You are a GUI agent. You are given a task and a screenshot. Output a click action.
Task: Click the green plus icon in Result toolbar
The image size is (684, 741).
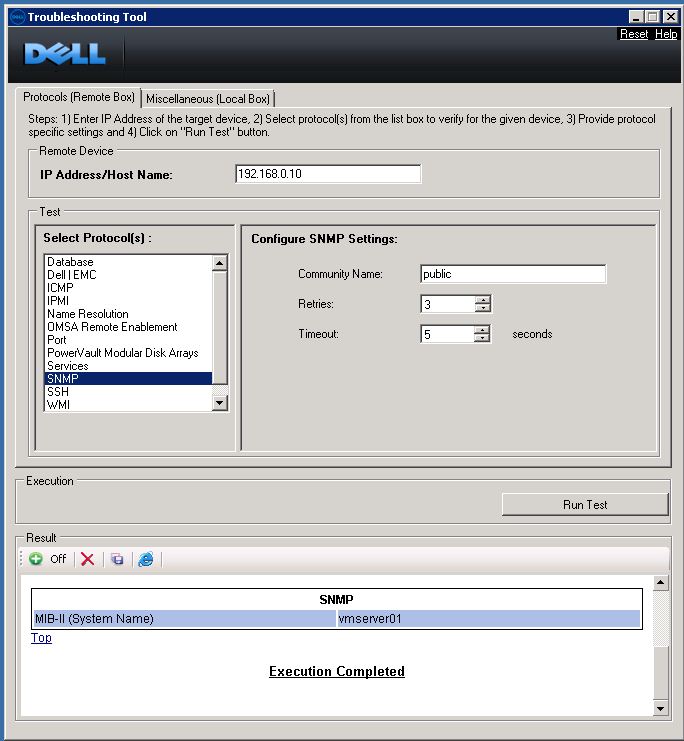pyautogui.click(x=36, y=559)
